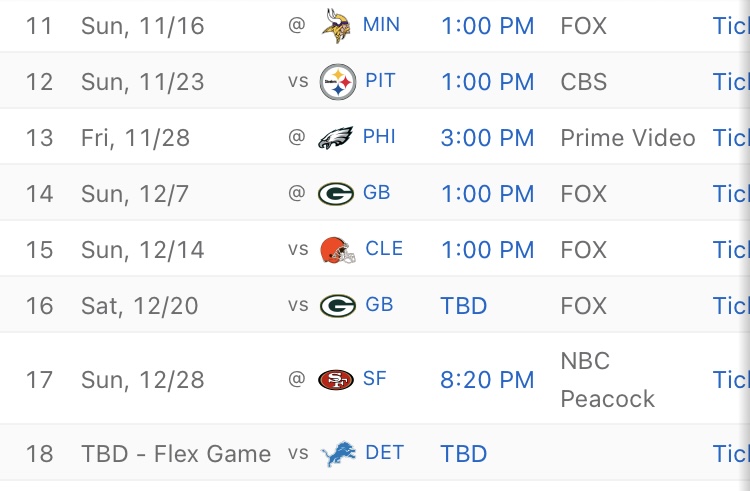Click the Cleveland Browns helmet logo
This screenshot has height=491, width=750.
(x=337, y=249)
